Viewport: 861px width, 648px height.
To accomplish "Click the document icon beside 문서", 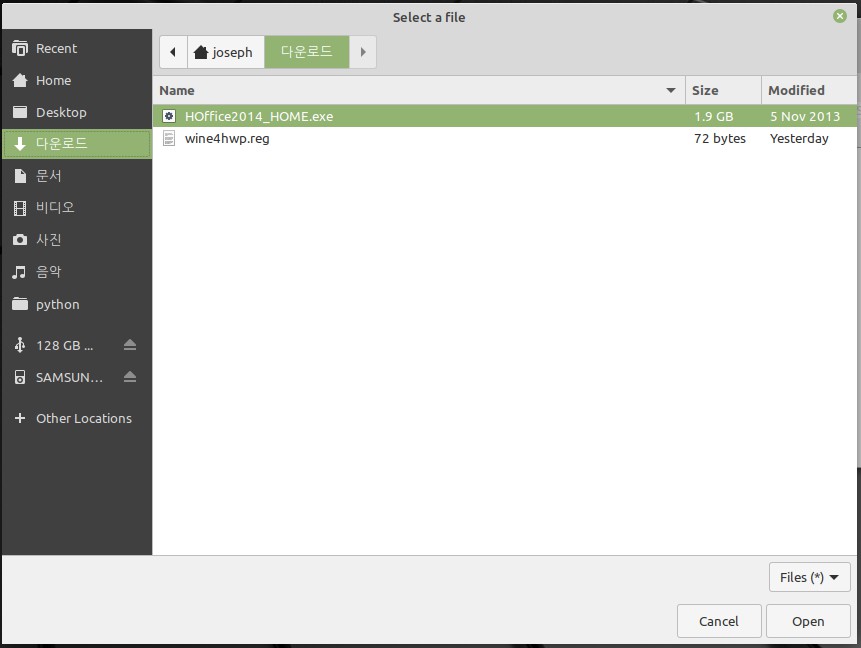I will pos(20,176).
